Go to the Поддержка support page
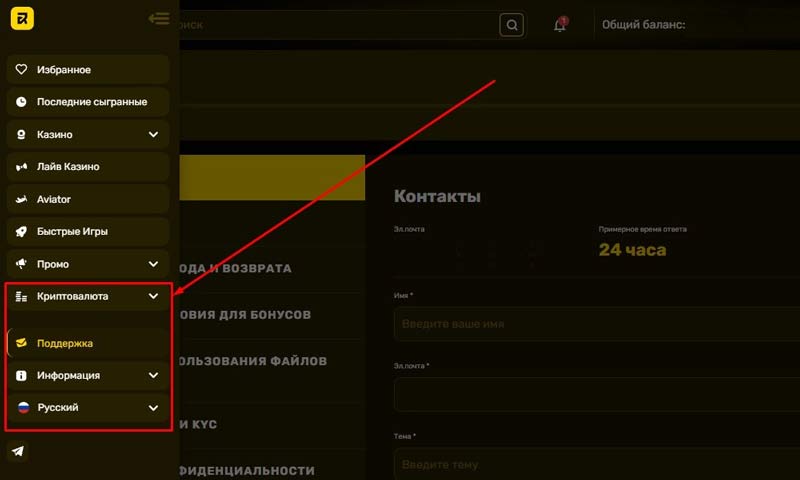Image resolution: width=800 pixels, height=480 pixels. click(x=65, y=343)
